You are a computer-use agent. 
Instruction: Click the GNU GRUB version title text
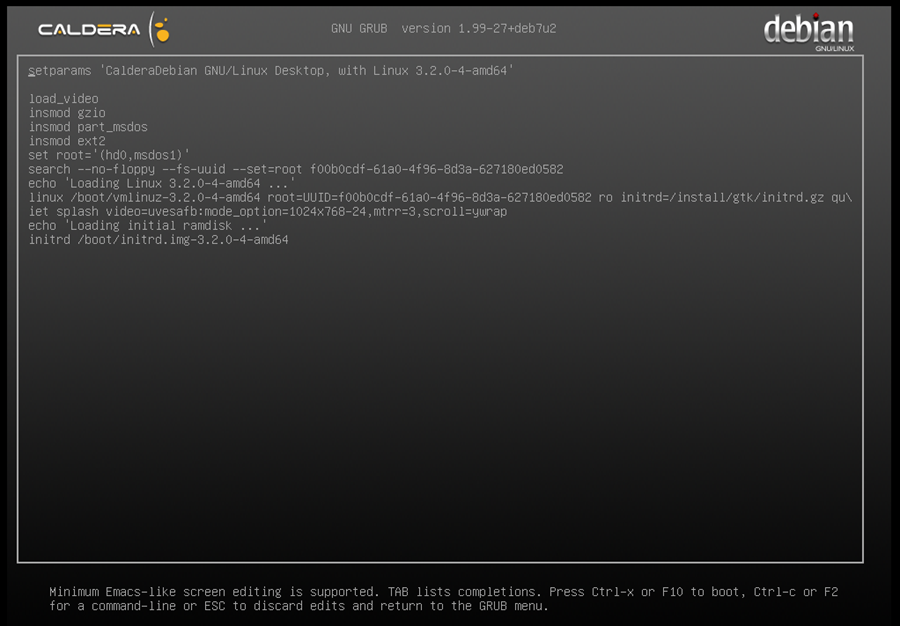click(x=443, y=28)
